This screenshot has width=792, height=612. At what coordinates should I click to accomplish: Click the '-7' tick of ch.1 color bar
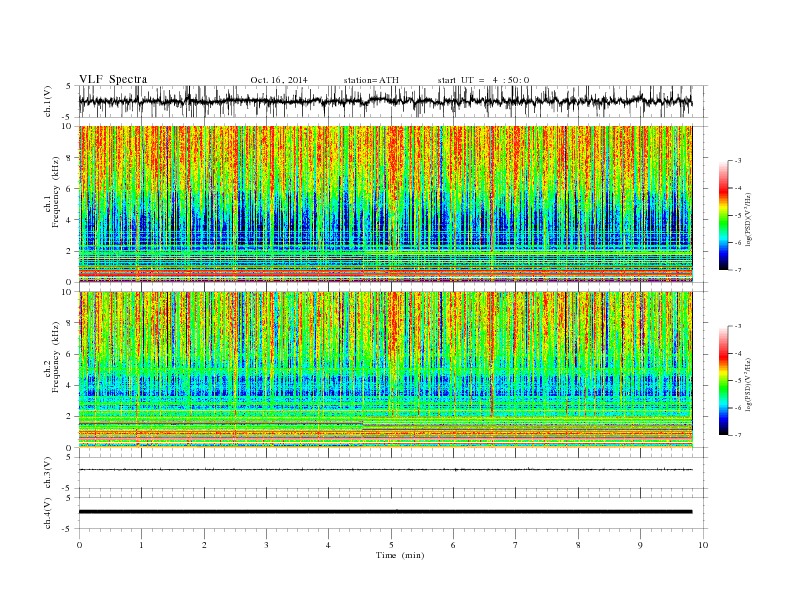coord(737,270)
